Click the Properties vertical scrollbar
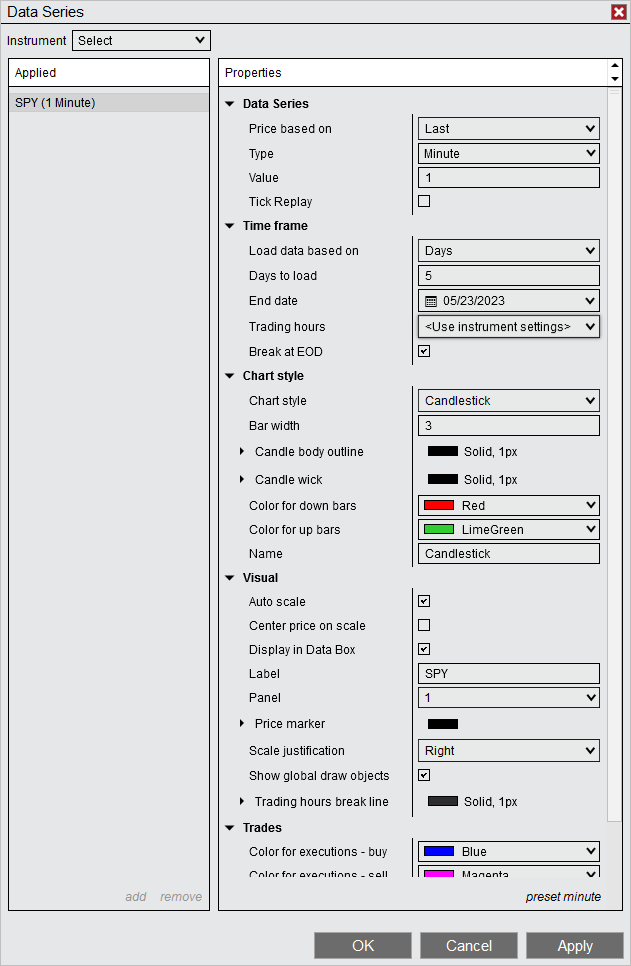Image resolution: width=631 pixels, height=966 pixels. pos(614,455)
